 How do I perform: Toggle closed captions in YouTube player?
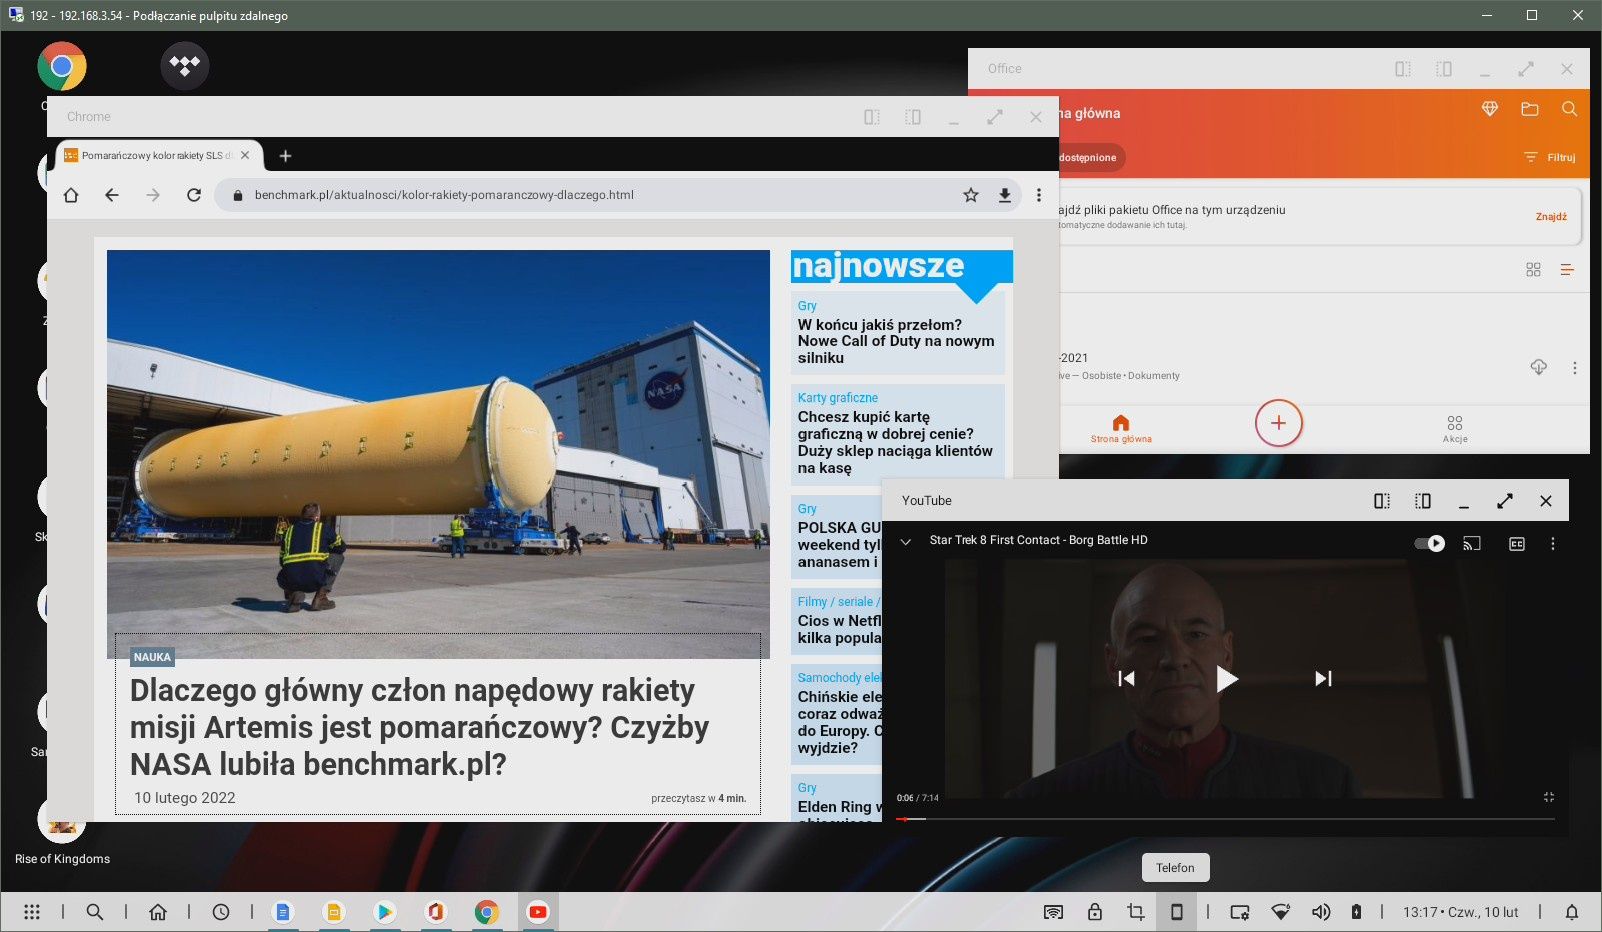[x=1517, y=544]
